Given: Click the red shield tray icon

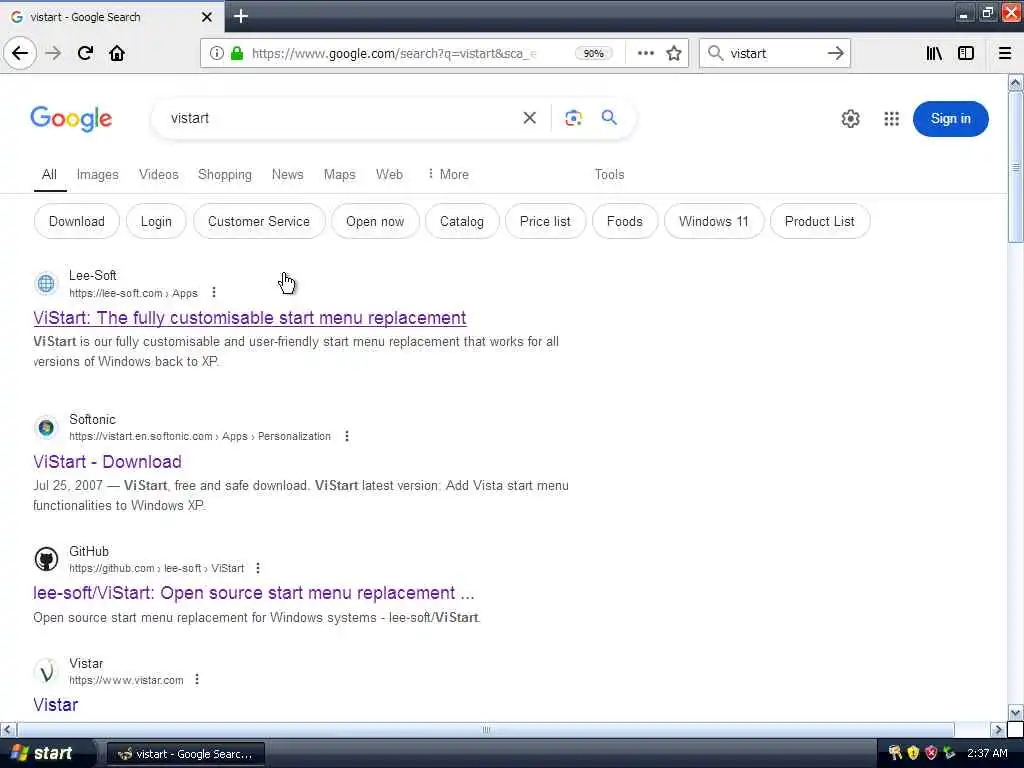Looking at the screenshot, I should (931, 753).
